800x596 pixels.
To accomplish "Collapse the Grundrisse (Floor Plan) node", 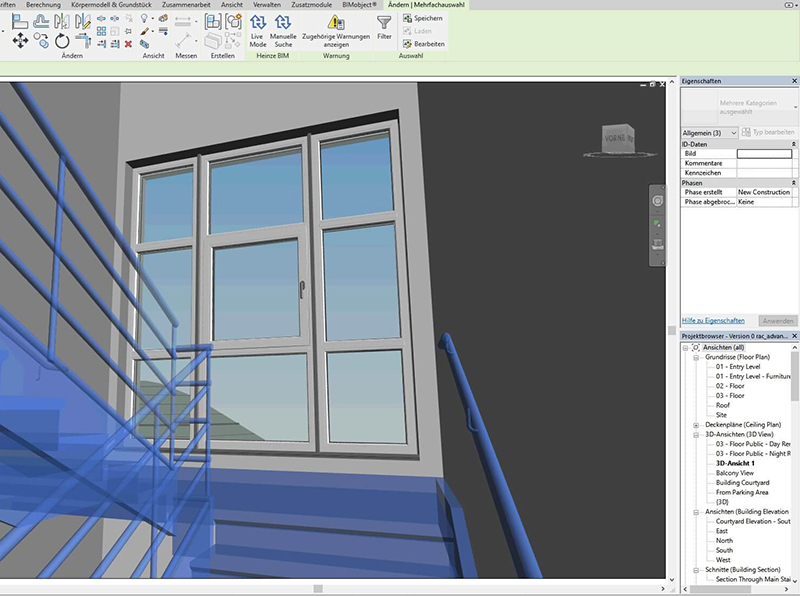I will point(696,356).
